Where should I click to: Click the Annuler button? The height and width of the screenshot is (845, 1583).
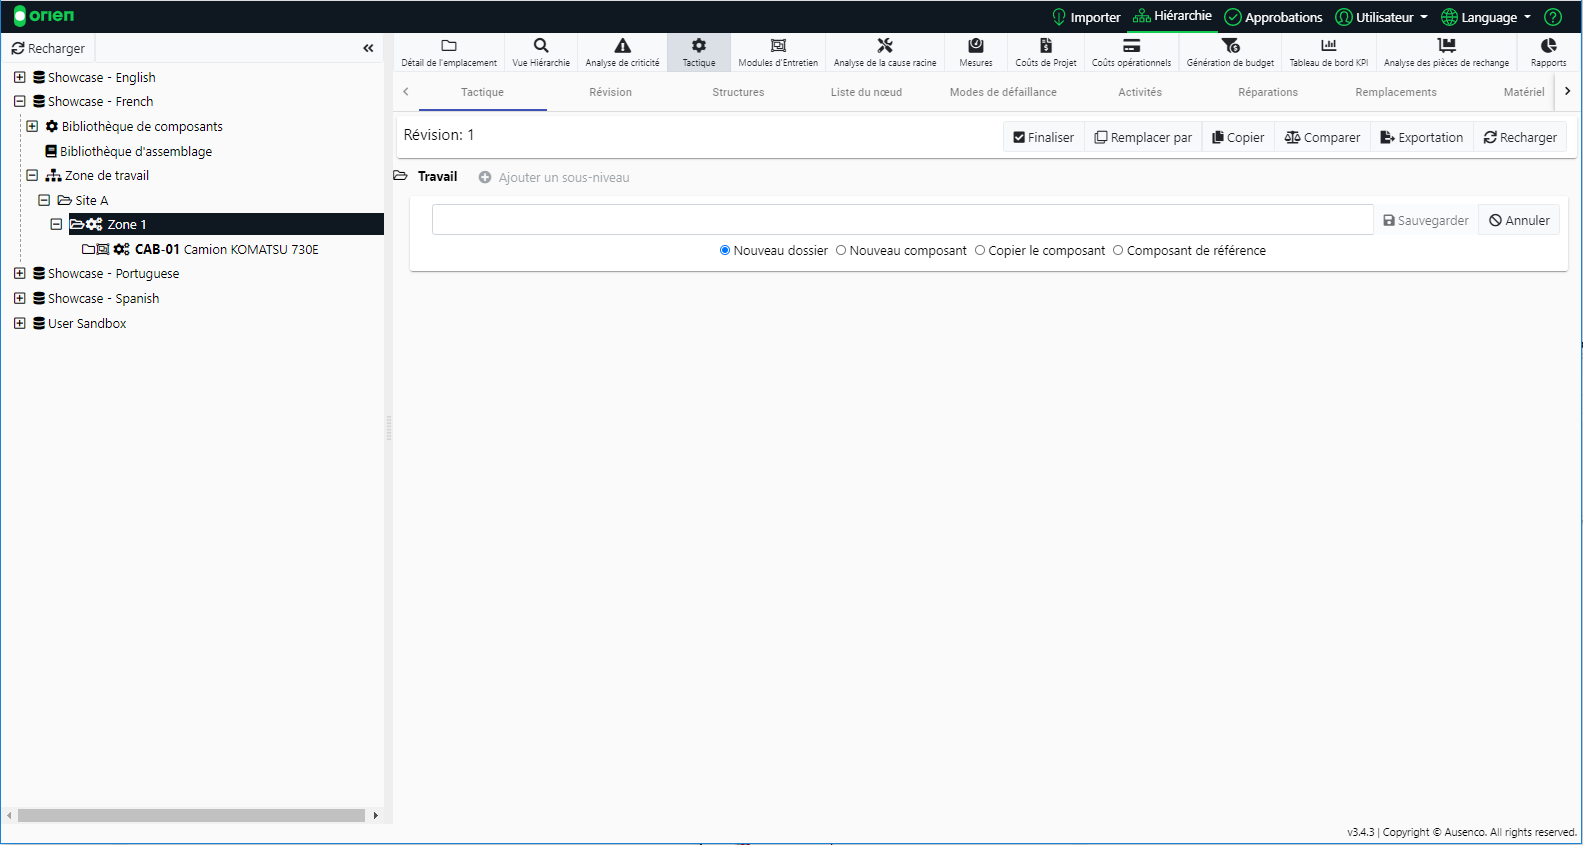[1519, 221]
